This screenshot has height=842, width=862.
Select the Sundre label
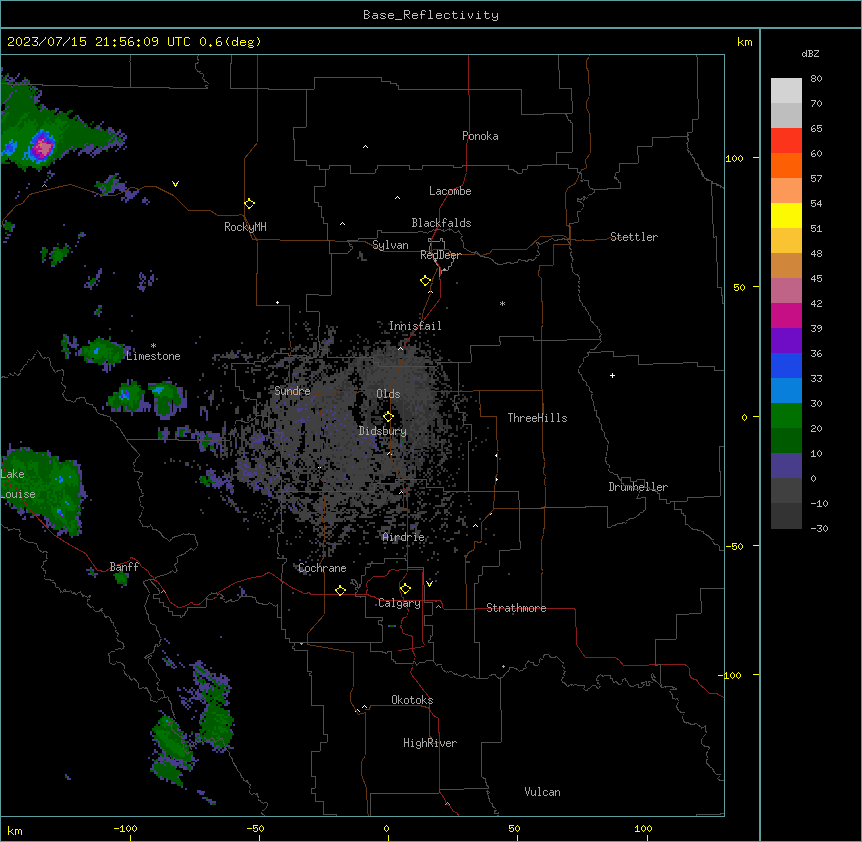292,391
